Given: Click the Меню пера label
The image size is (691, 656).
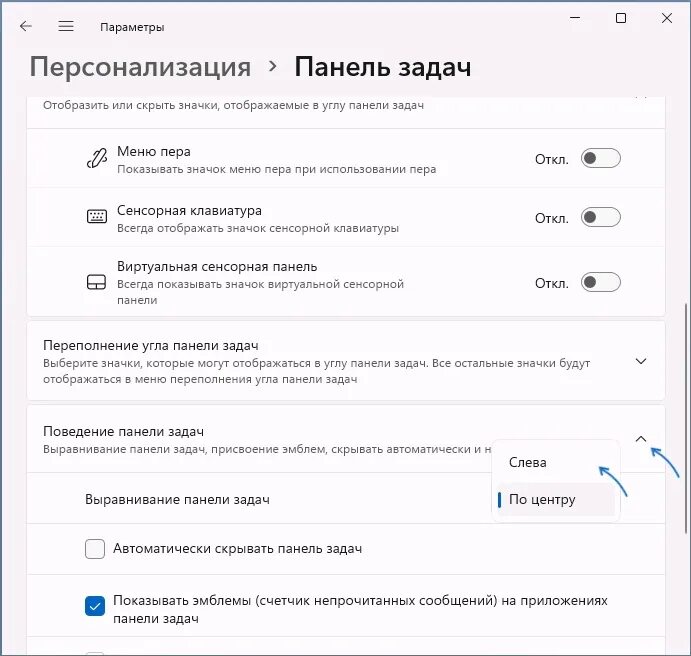Looking at the screenshot, I should coord(154,151).
